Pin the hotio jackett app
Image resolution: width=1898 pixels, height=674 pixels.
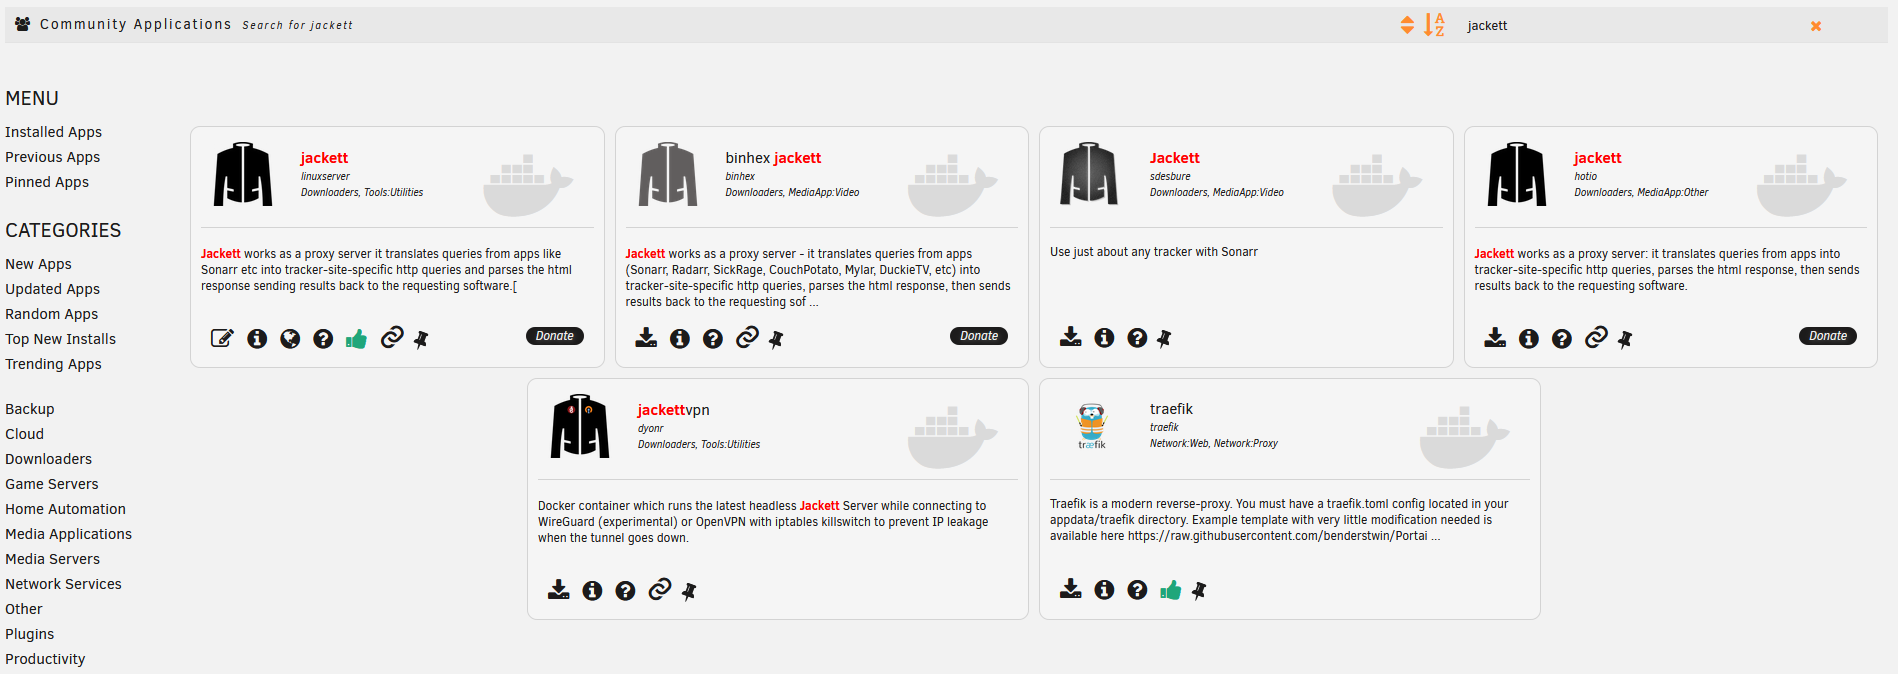pos(1625,340)
